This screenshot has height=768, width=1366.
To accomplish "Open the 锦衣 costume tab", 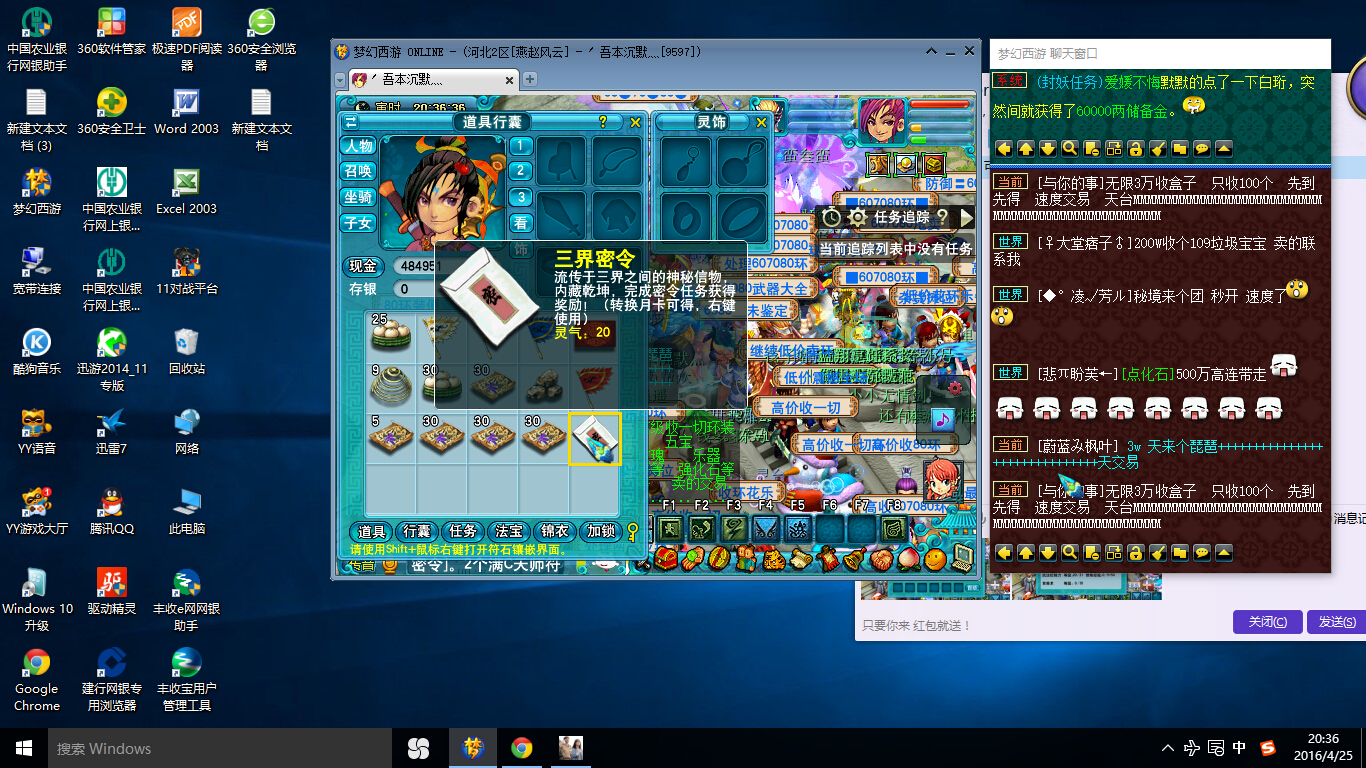I will 555,532.
